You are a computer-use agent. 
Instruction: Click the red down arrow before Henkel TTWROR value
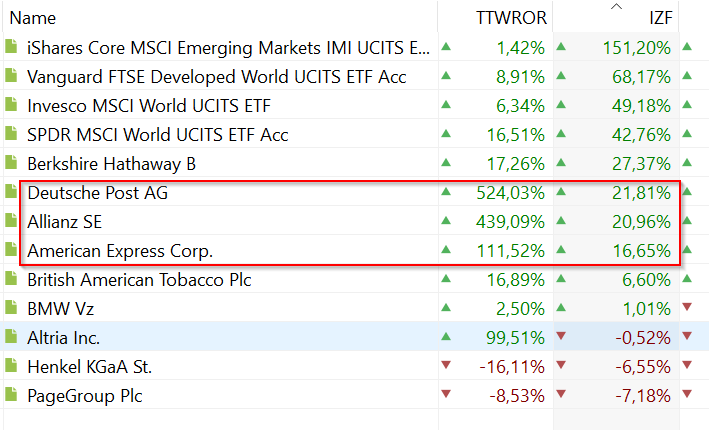point(446,366)
